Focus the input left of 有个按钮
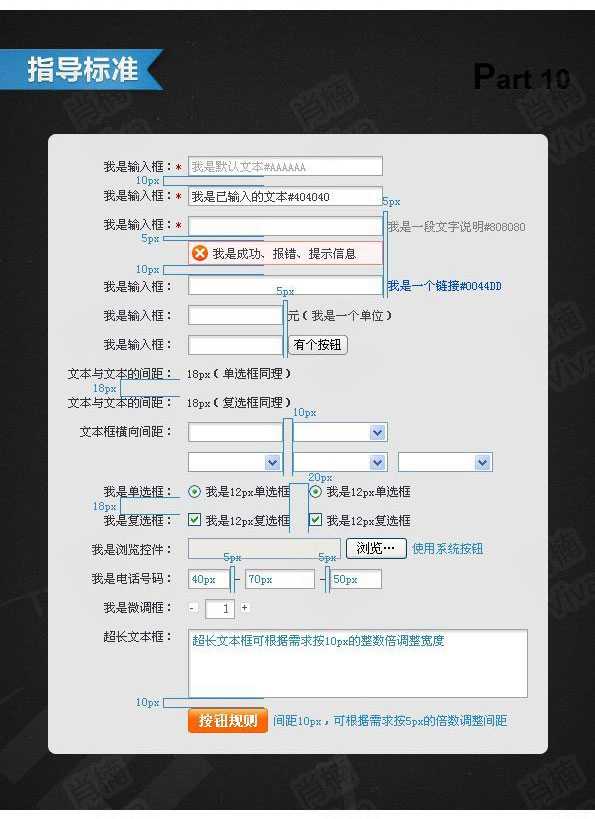The width and height of the screenshot is (595, 819). pyautogui.click(x=236, y=345)
